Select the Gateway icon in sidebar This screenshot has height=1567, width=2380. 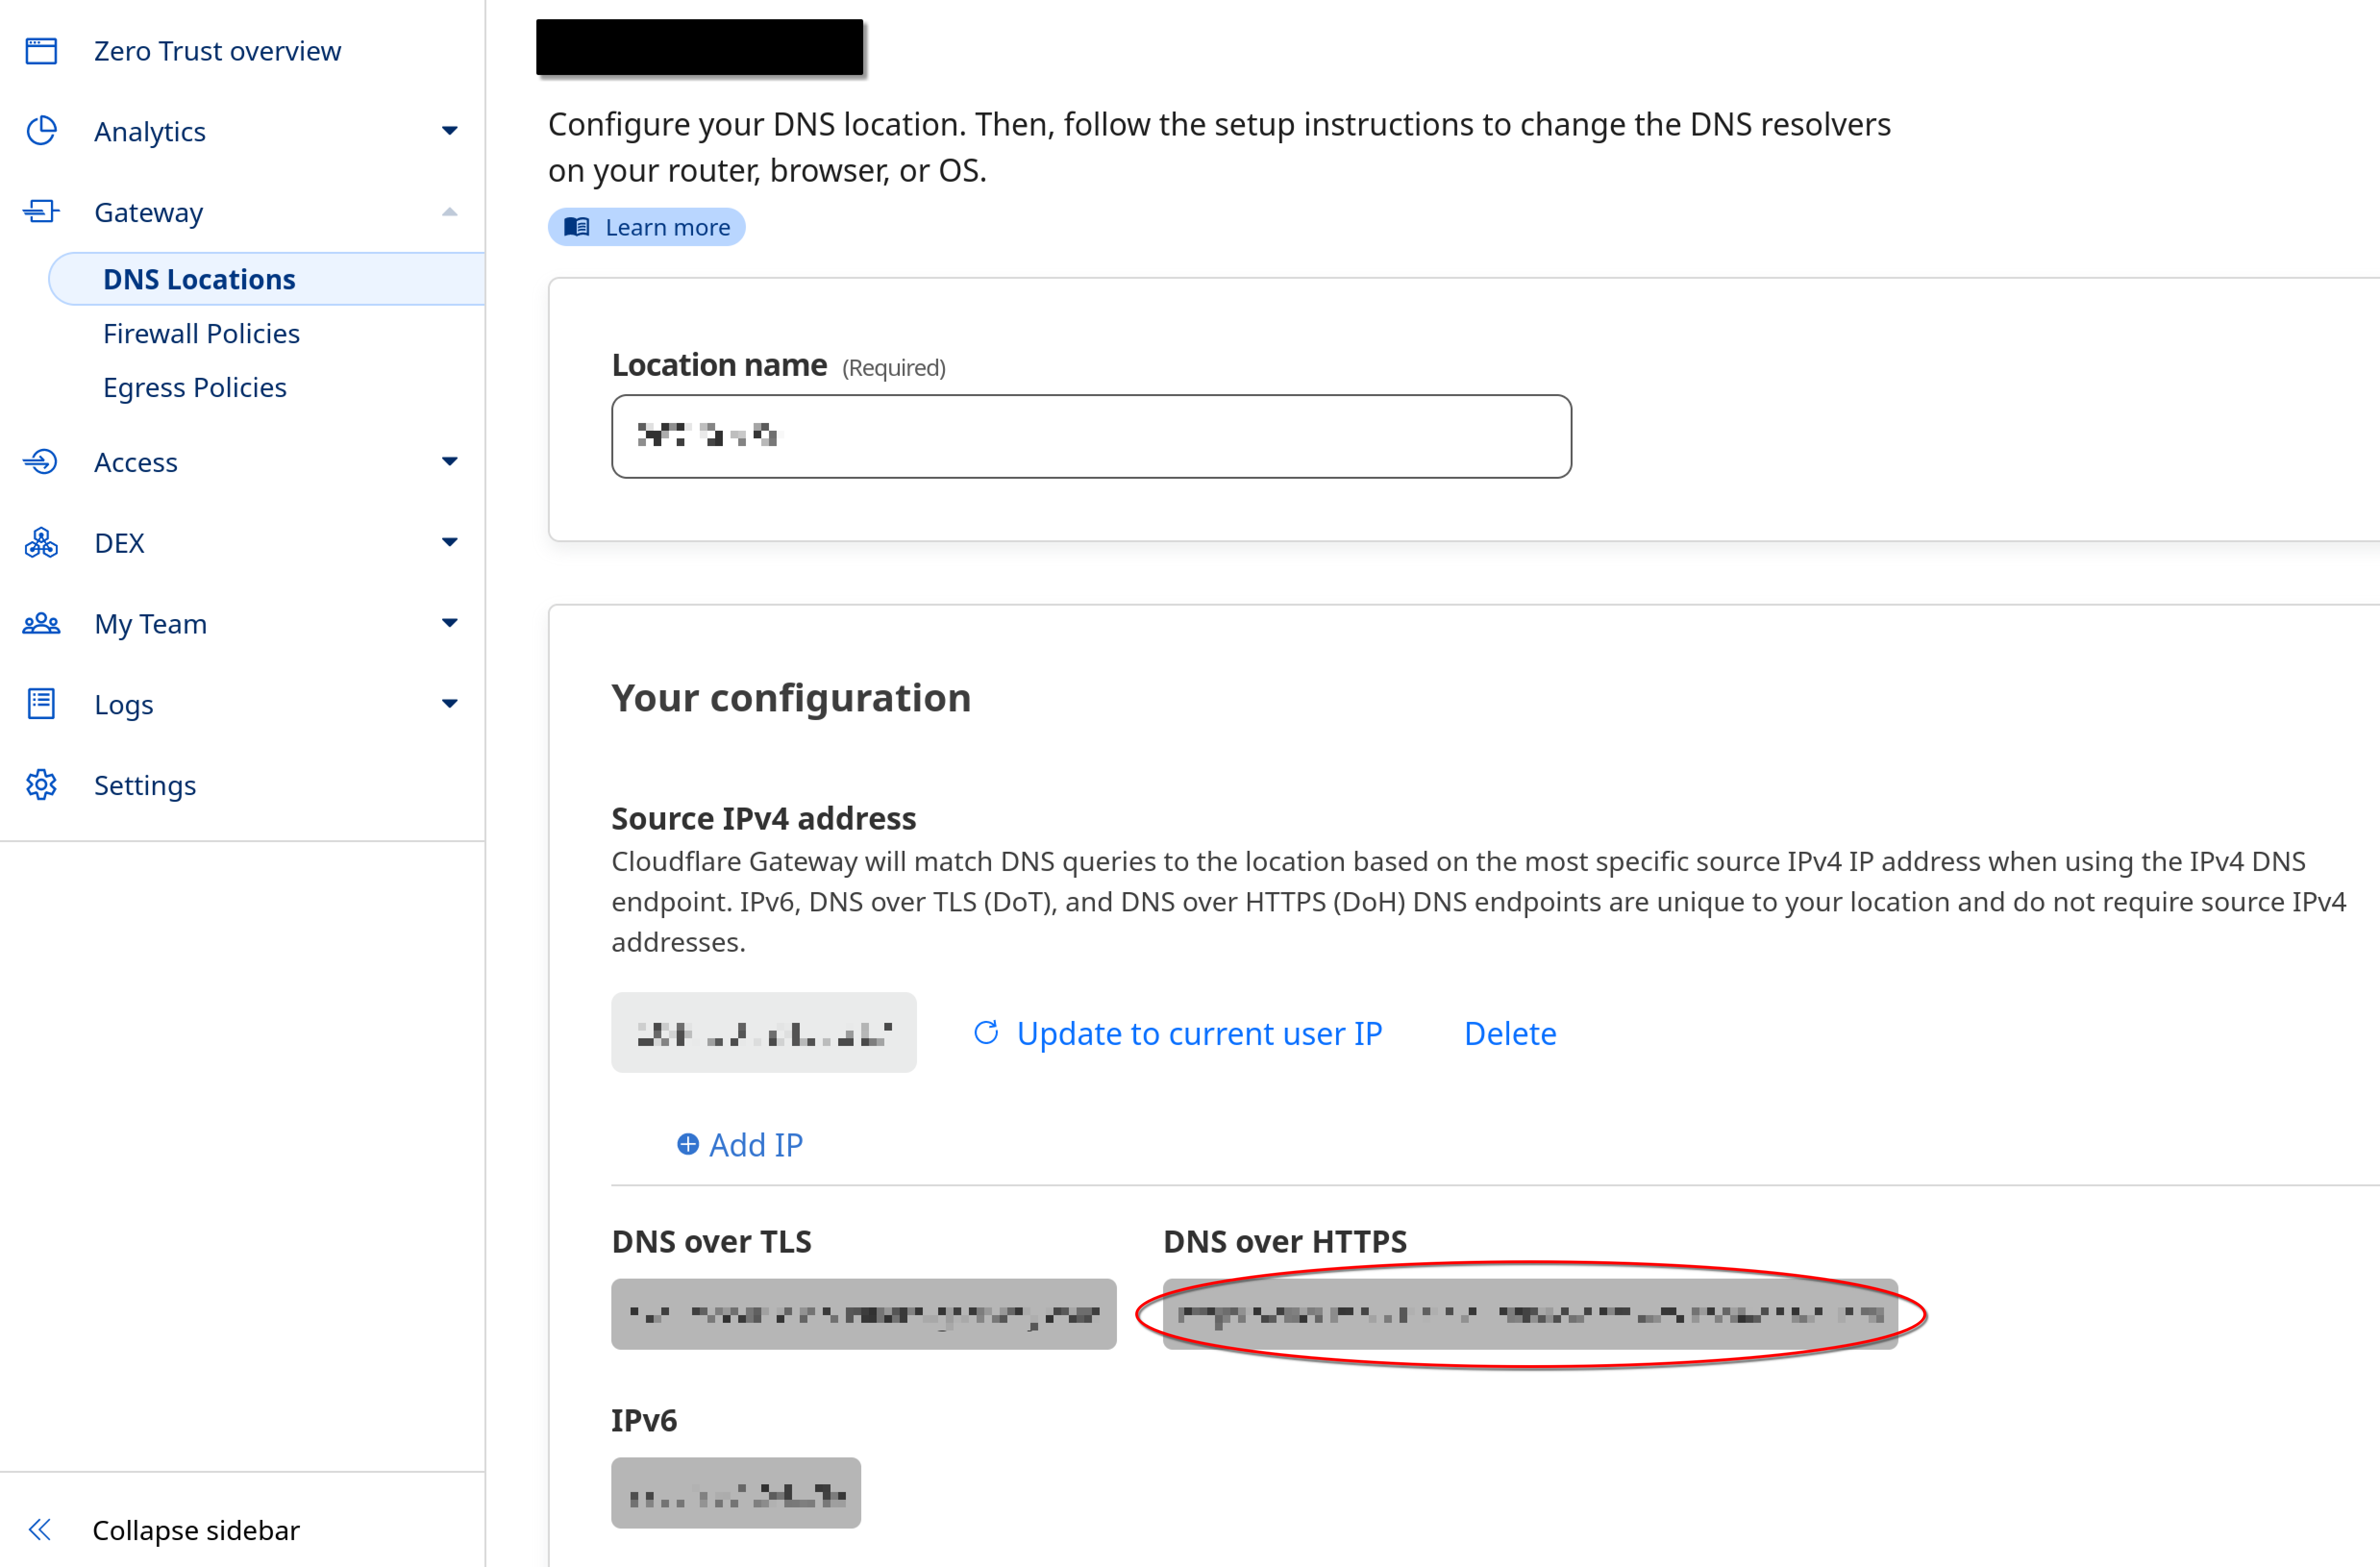41,211
